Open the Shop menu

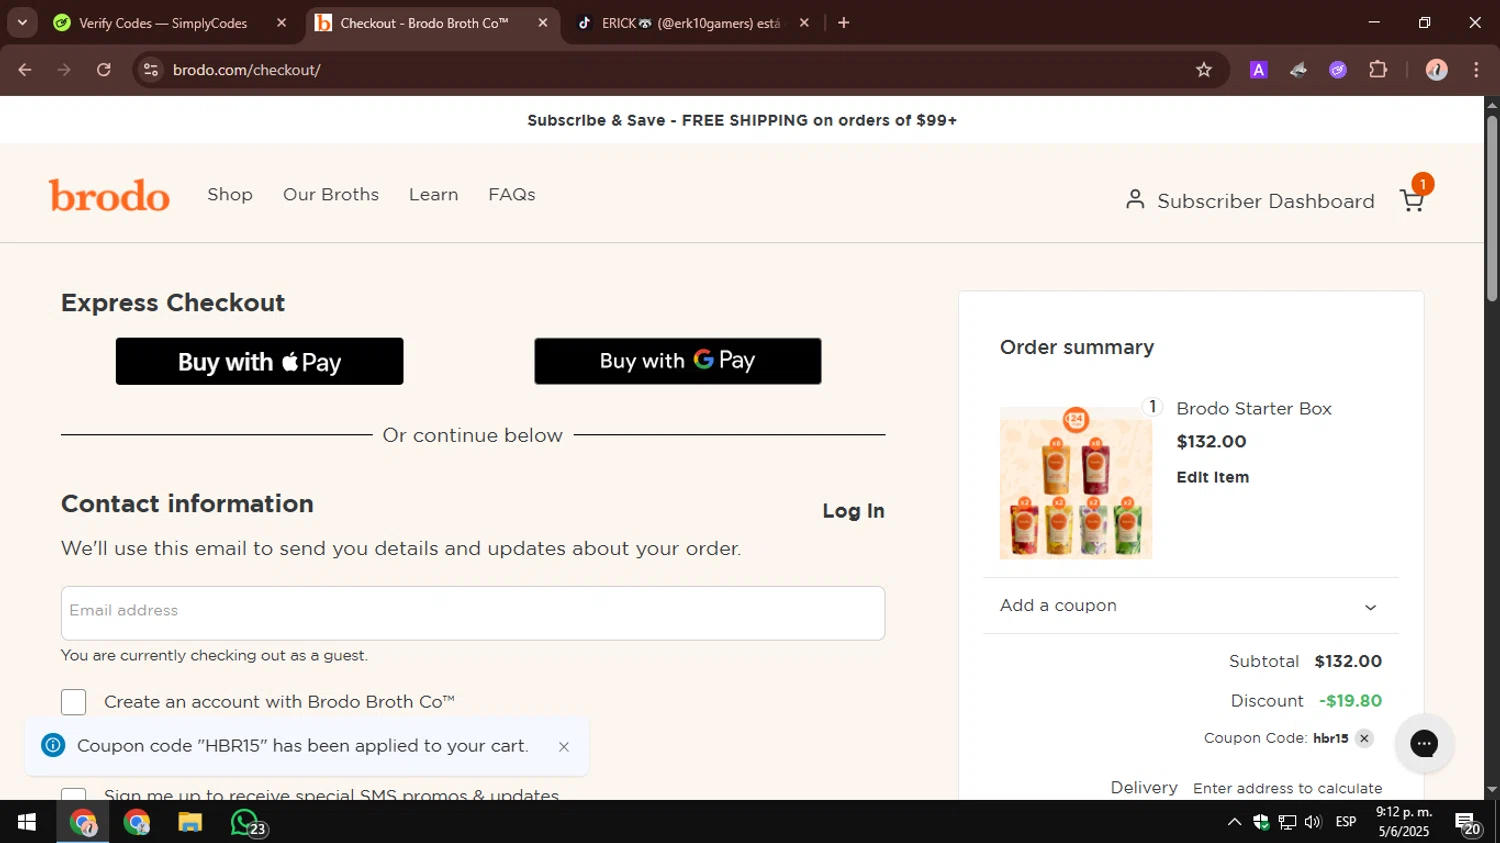pos(230,195)
